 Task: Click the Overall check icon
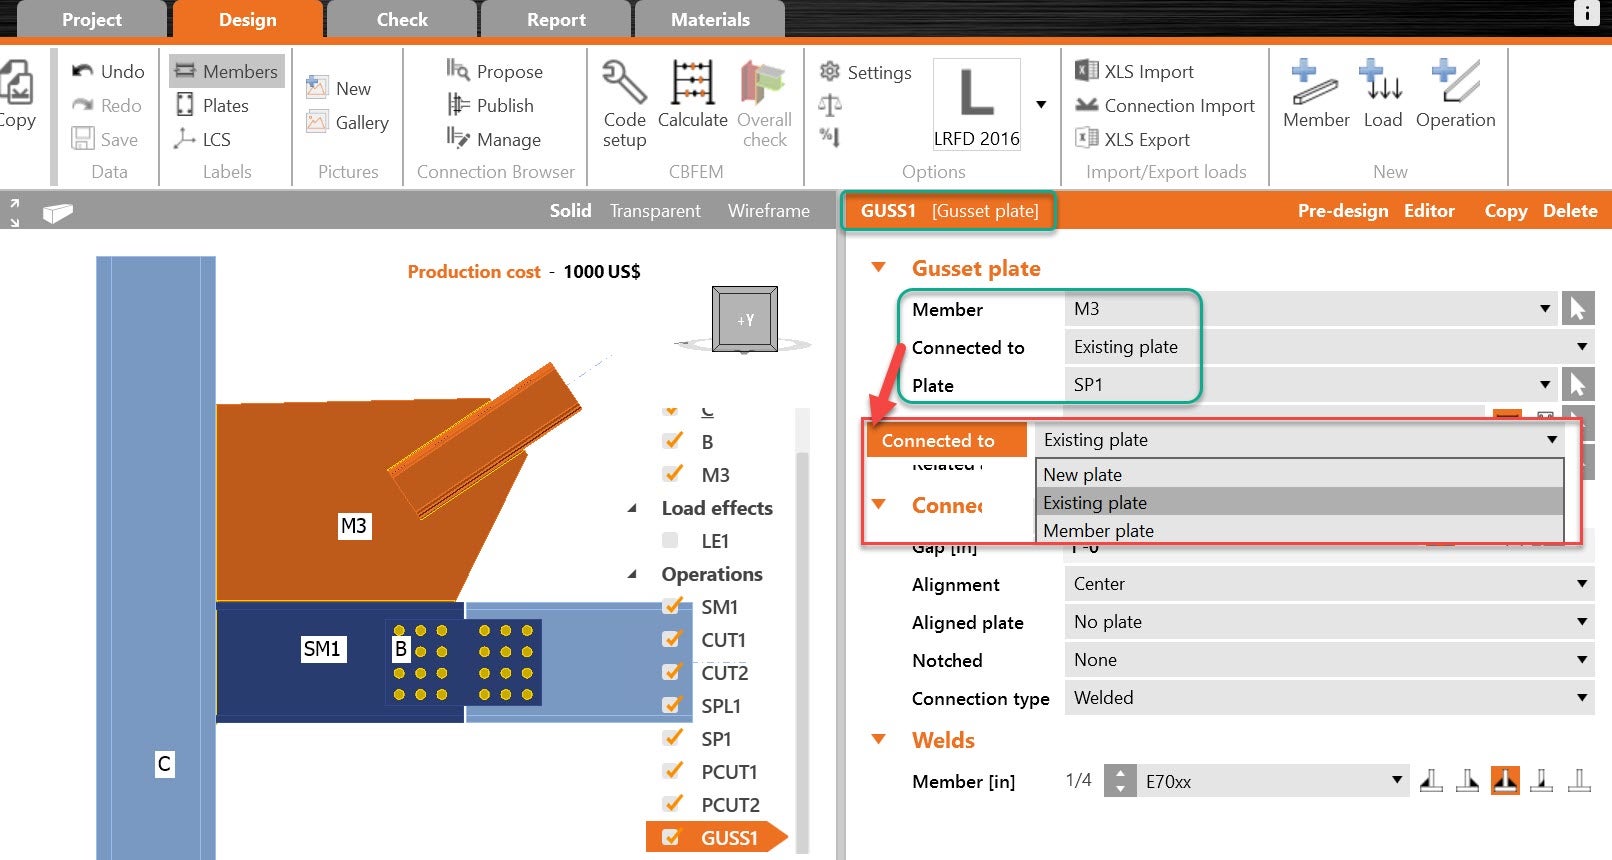(763, 83)
